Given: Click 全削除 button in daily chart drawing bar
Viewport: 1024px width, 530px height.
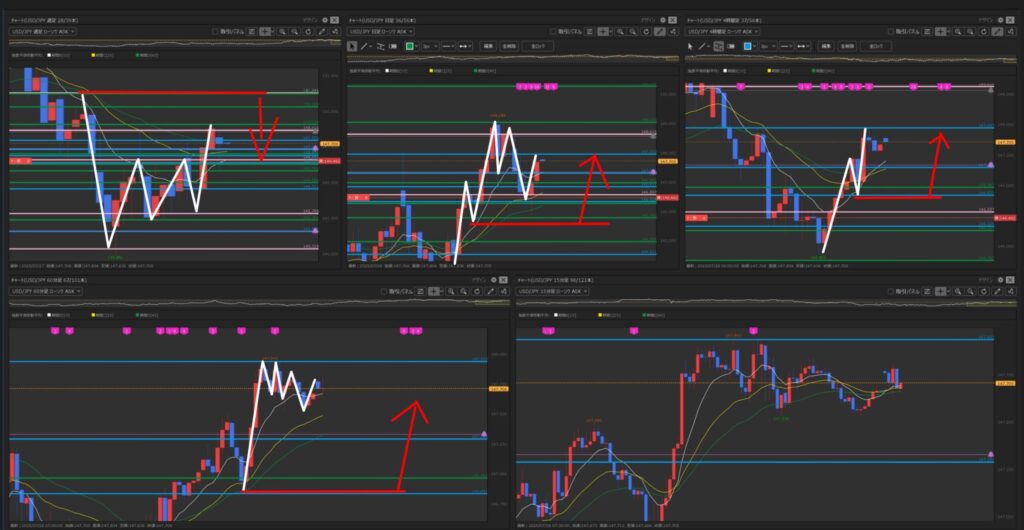Looking at the screenshot, I should (x=509, y=46).
